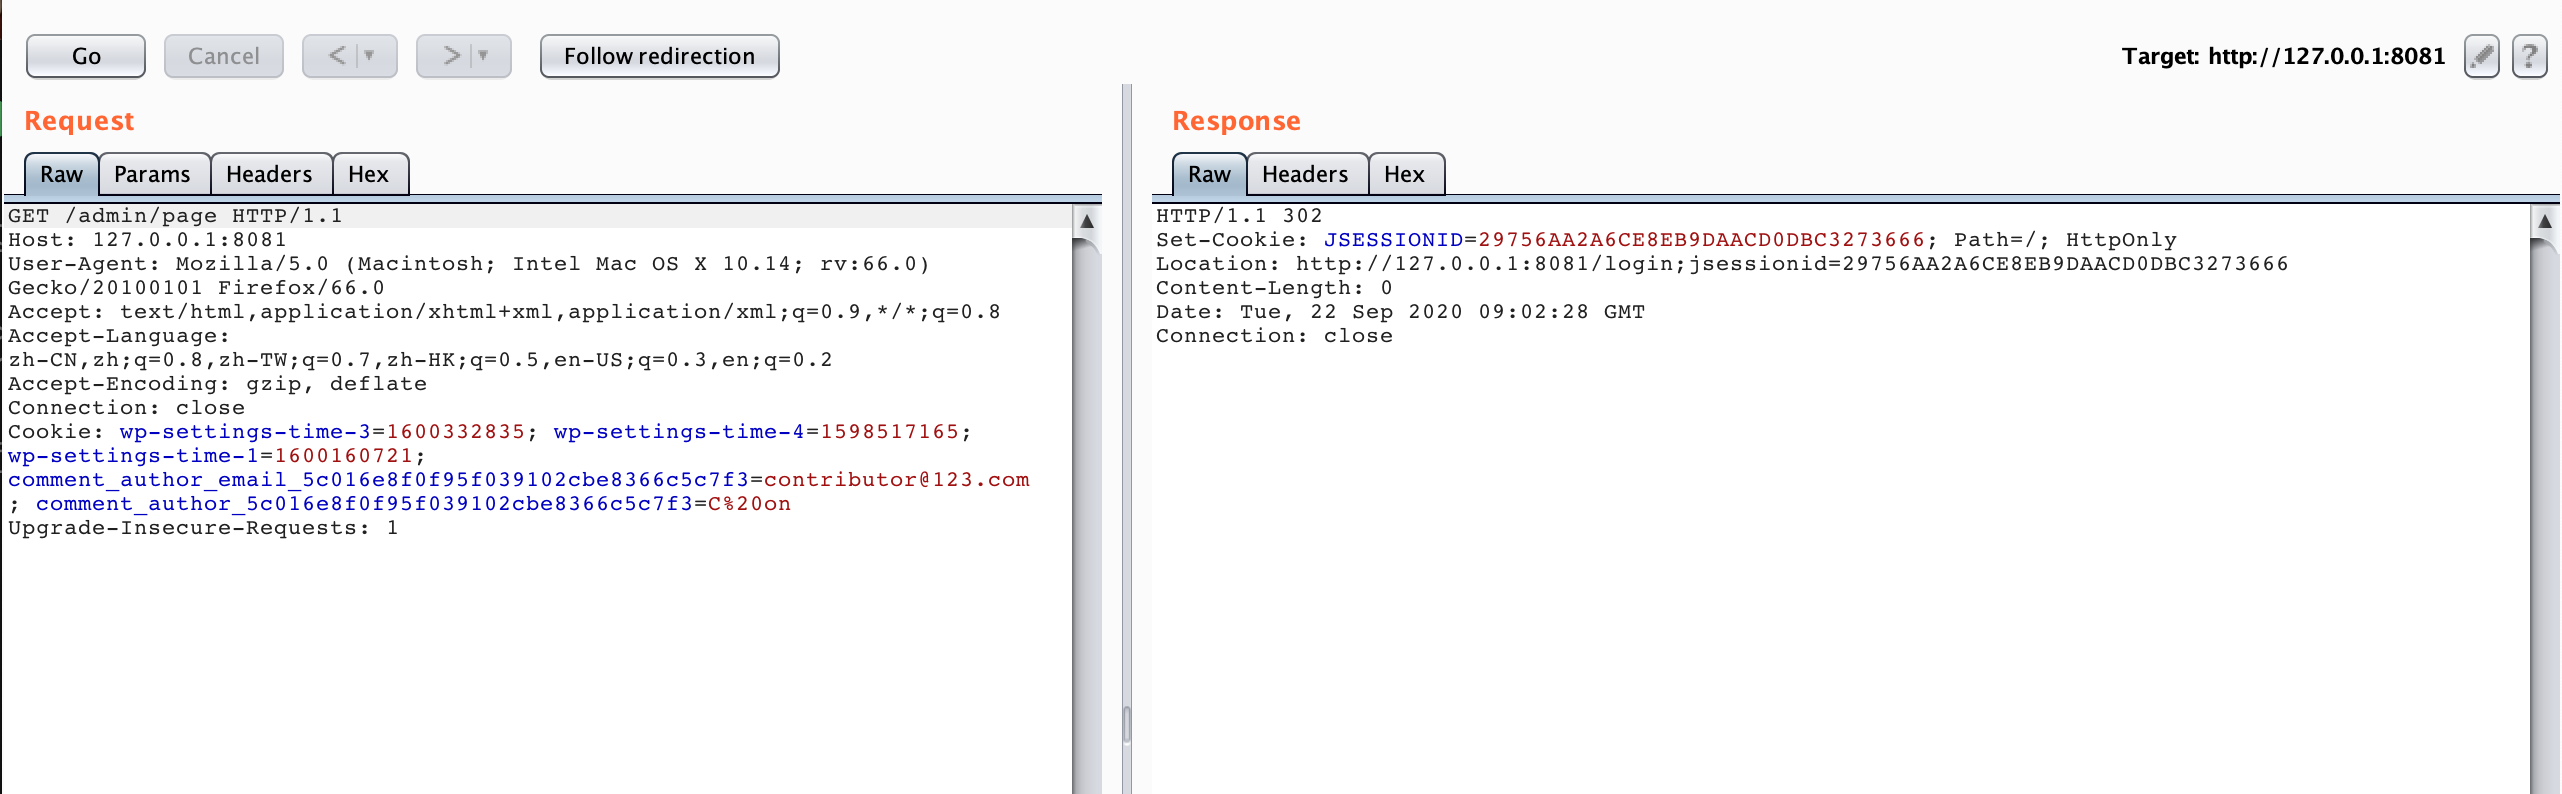Edit the target with the pencil icon
Screen dimensions: 2562x794
pos(2481,56)
